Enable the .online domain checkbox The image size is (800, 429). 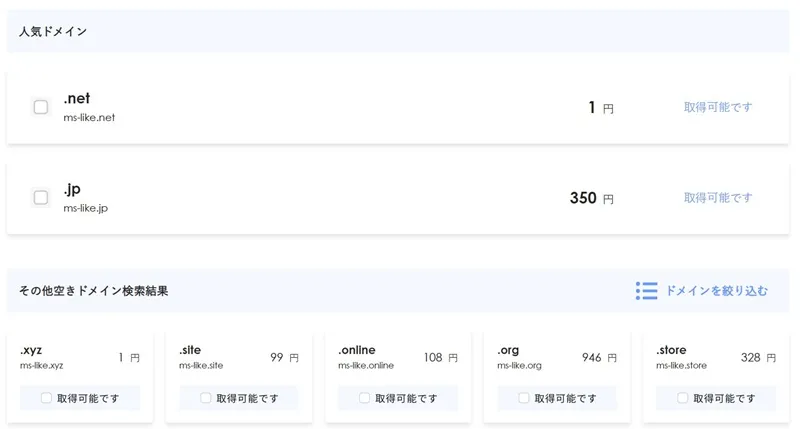point(364,398)
